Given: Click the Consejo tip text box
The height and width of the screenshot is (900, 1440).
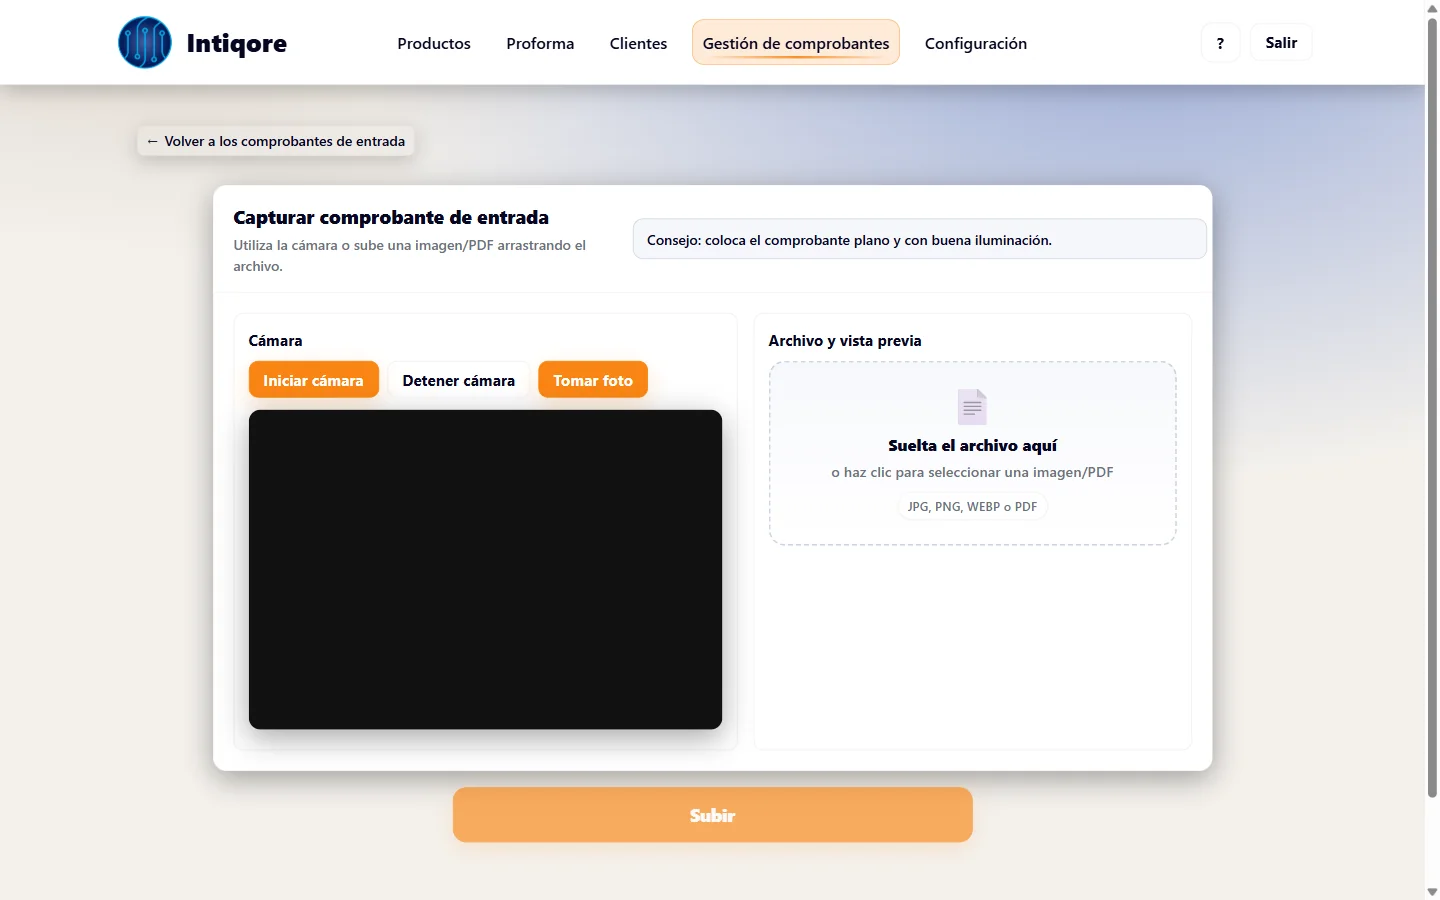Looking at the screenshot, I should 920,239.
